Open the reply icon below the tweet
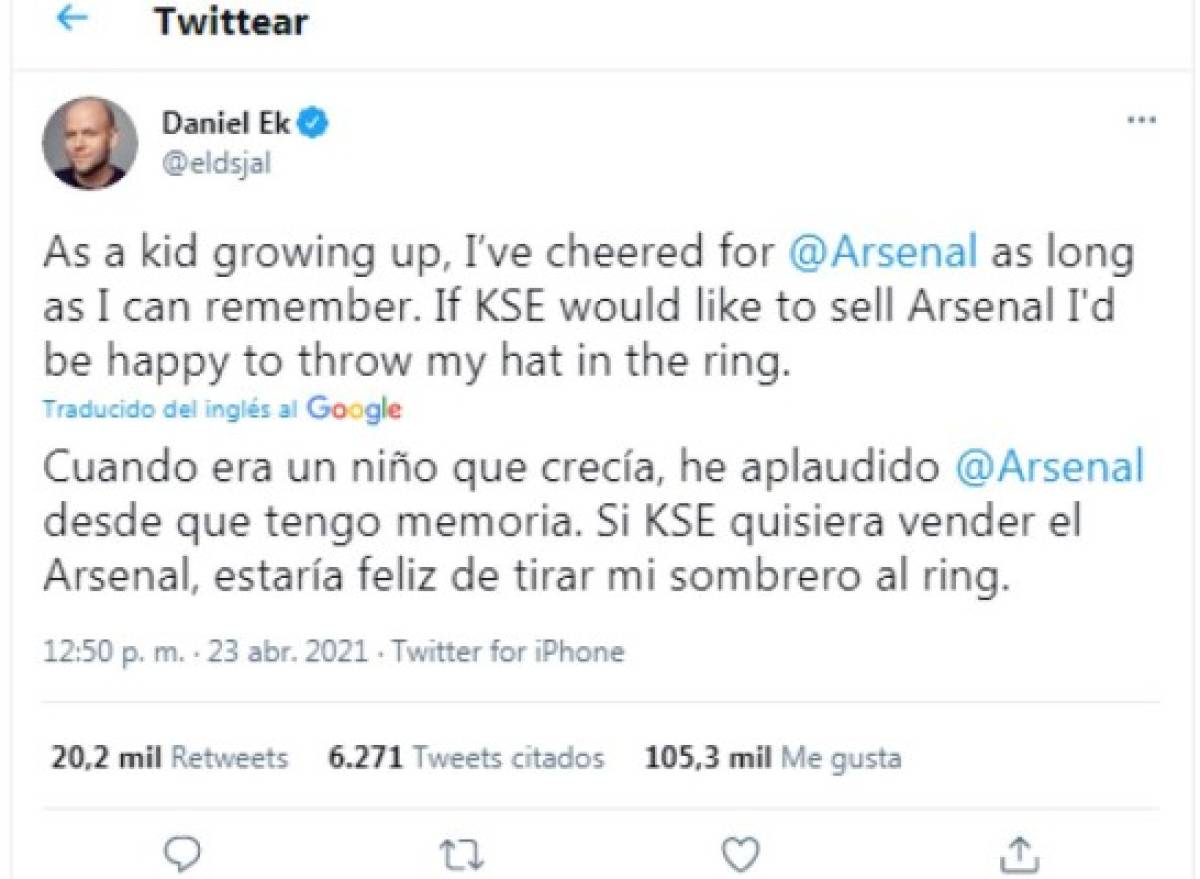This screenshot has width=1200, height=879. click(x=182, y=853)
